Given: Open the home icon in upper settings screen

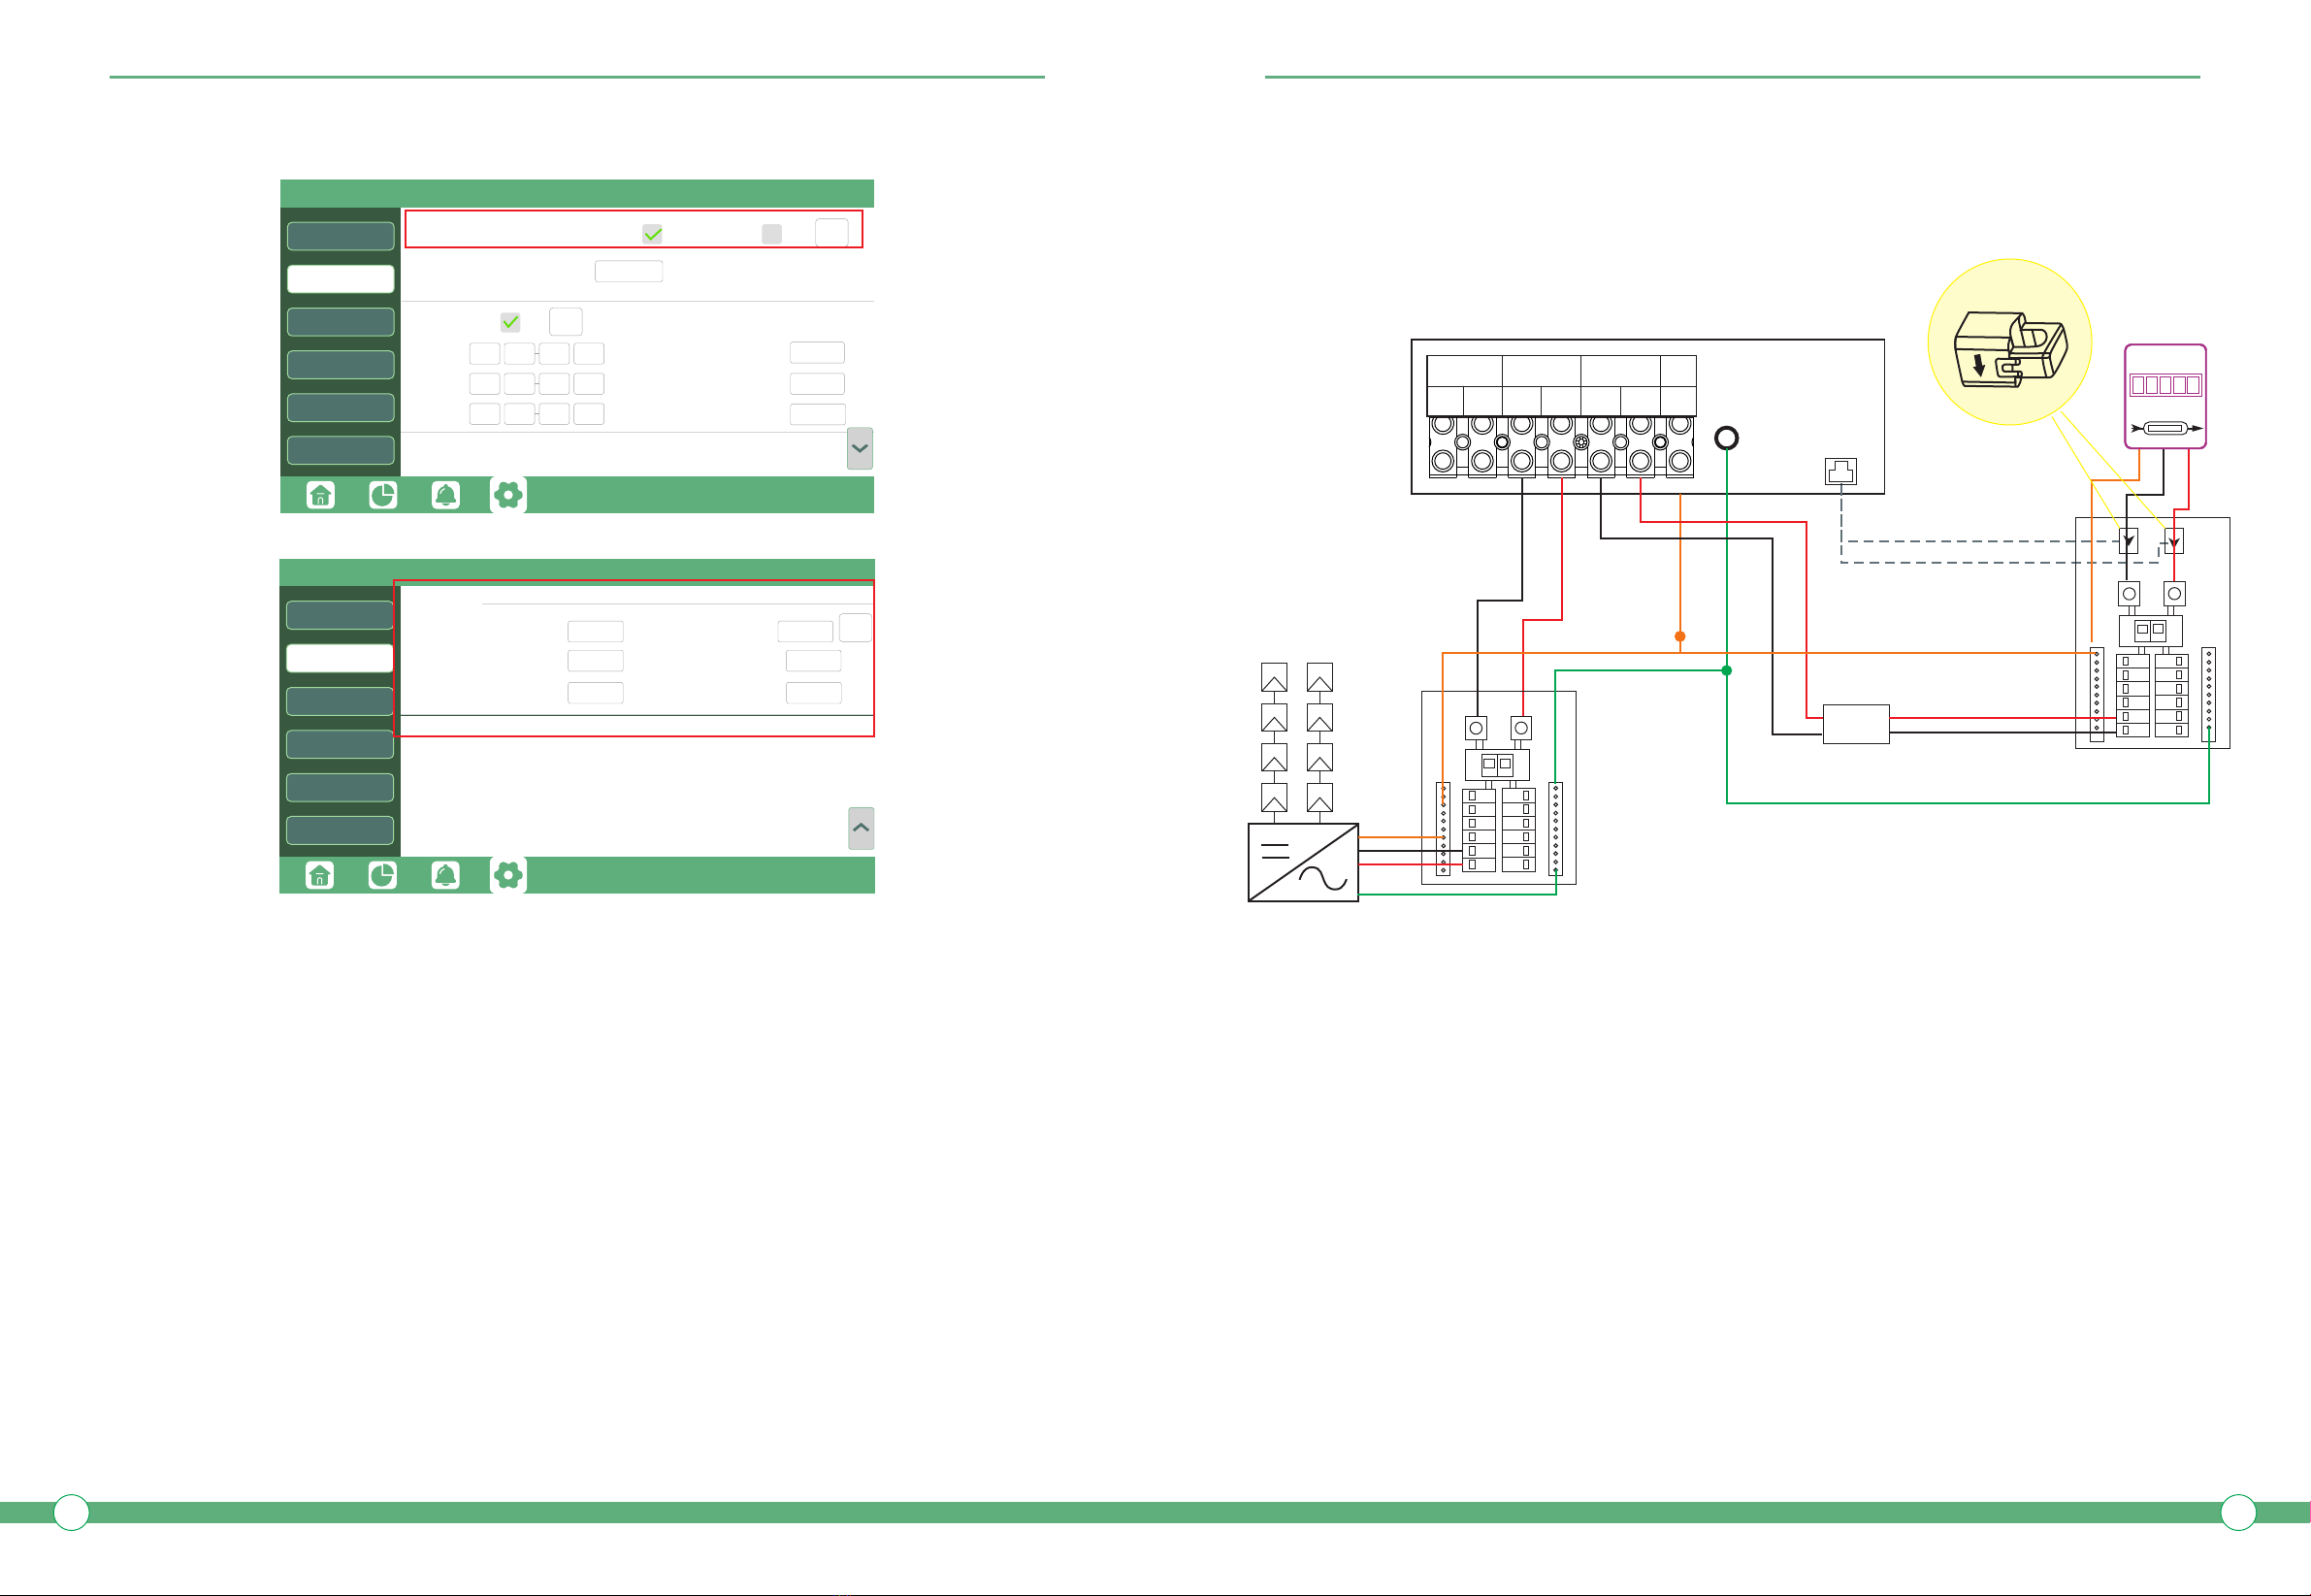Looking at the screenshot, I should tap(320, 495).
